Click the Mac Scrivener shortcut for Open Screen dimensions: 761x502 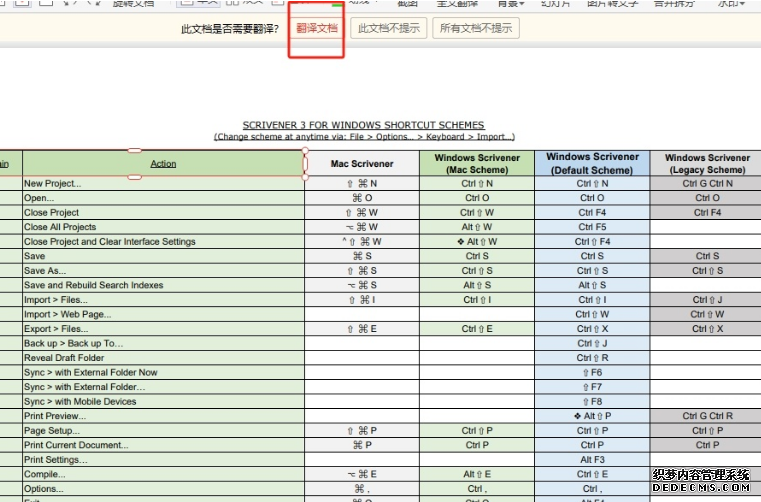(x=362, y=198)
